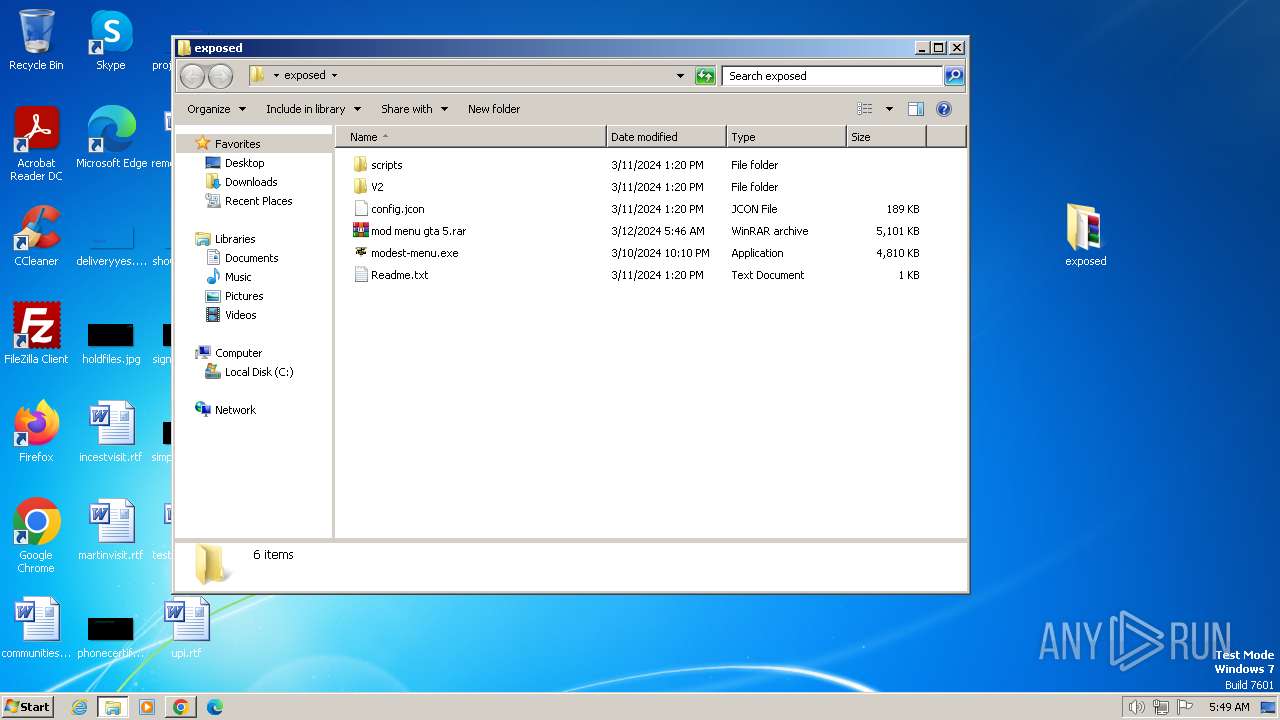Click the volume speaker tray icon
The image size is (1280, 720).
(x=1136, y=707)
